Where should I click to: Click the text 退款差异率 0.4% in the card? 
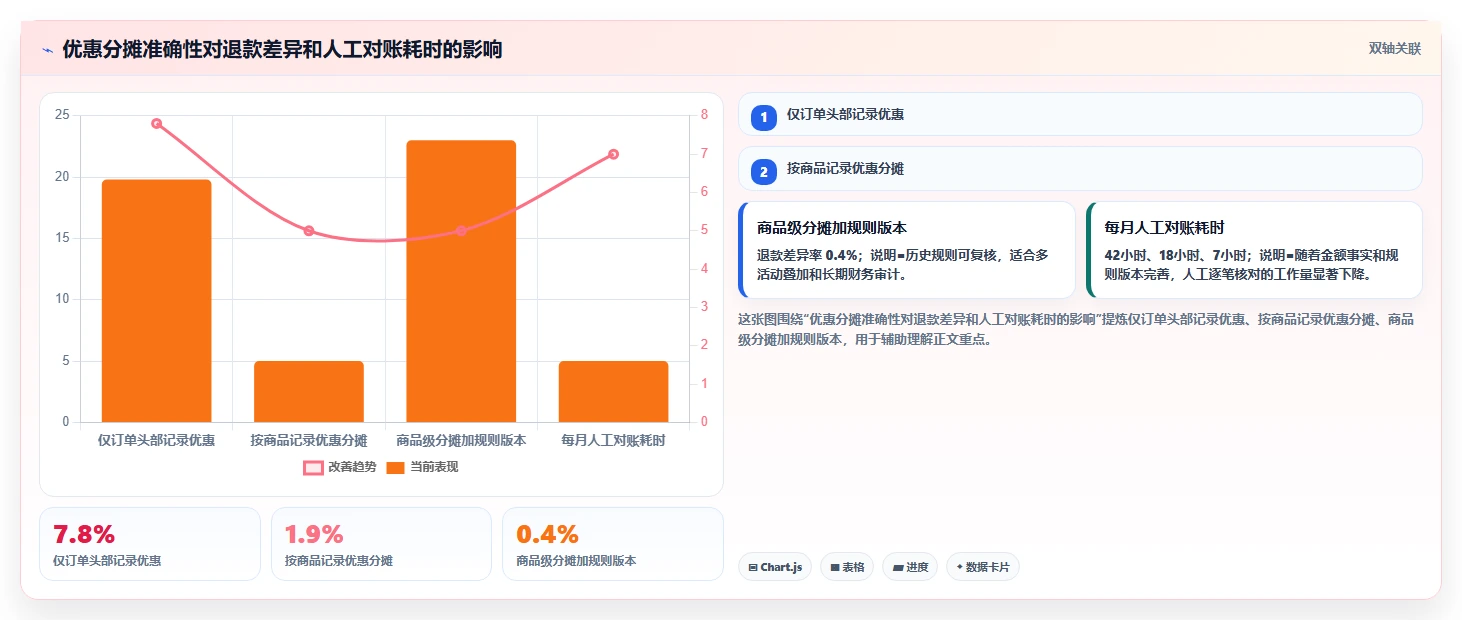[806, 255]
